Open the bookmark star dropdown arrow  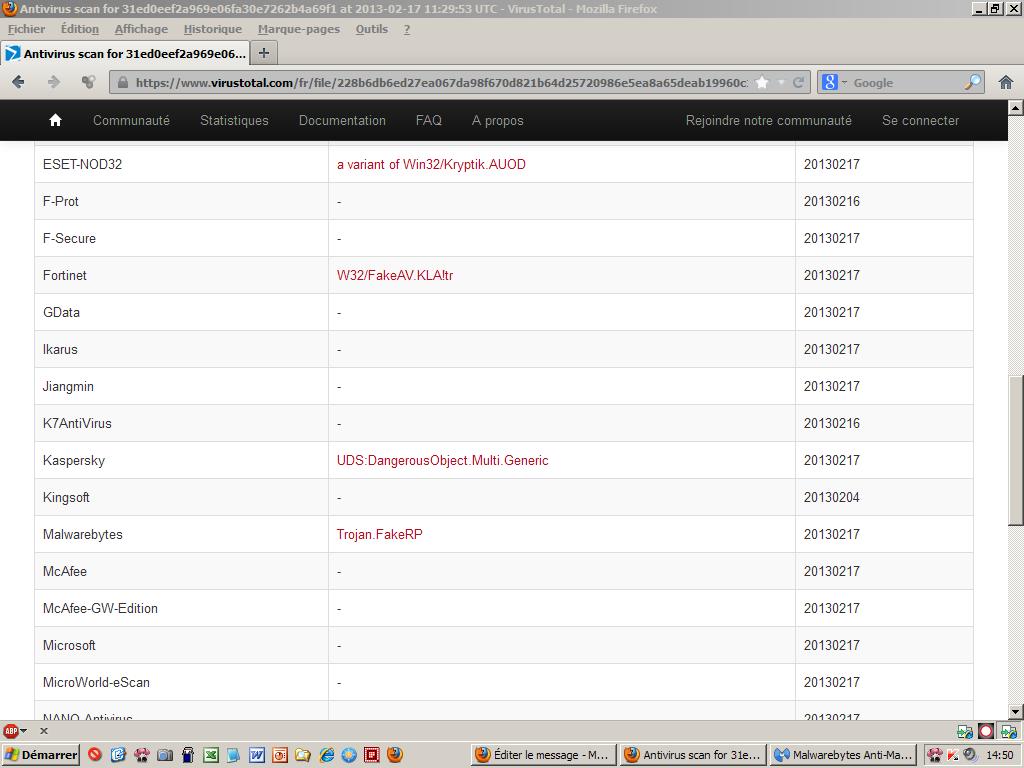(780, 82)
